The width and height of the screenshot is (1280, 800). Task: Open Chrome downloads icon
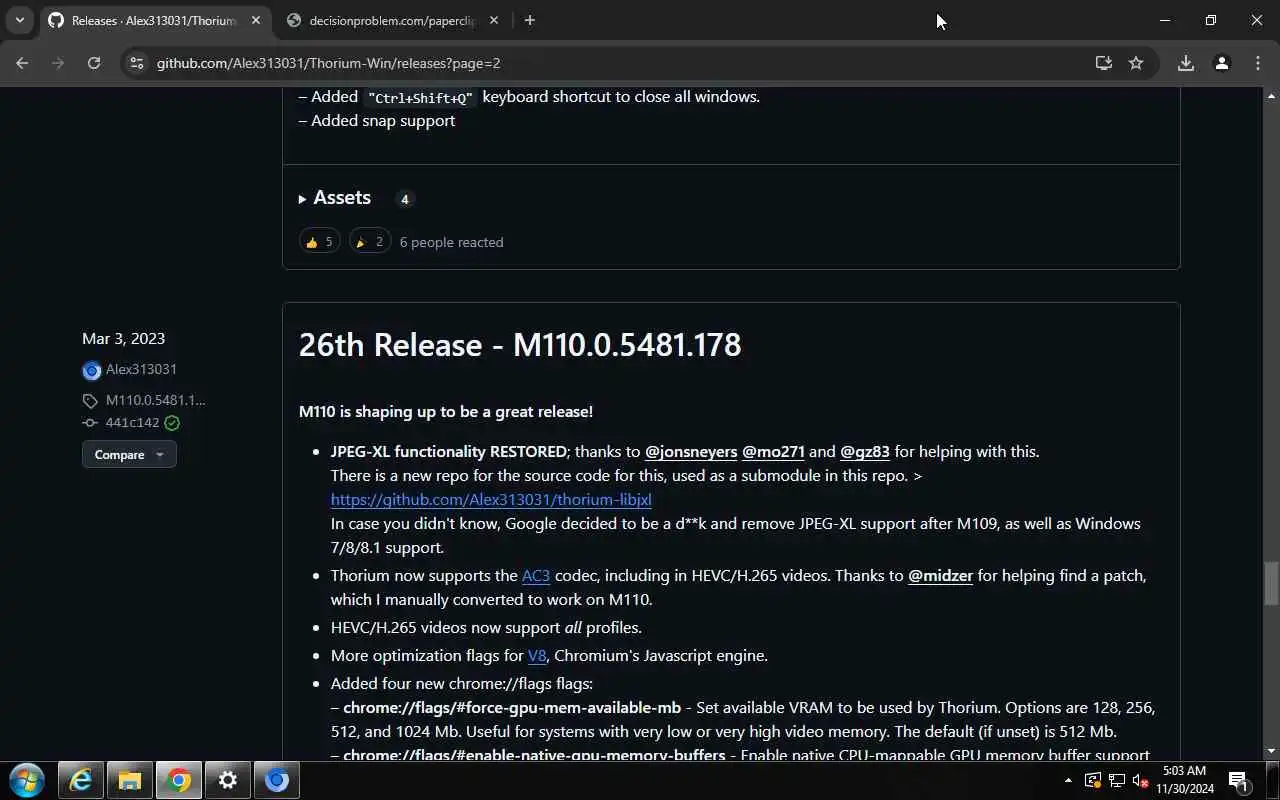tap(1185, 63)
